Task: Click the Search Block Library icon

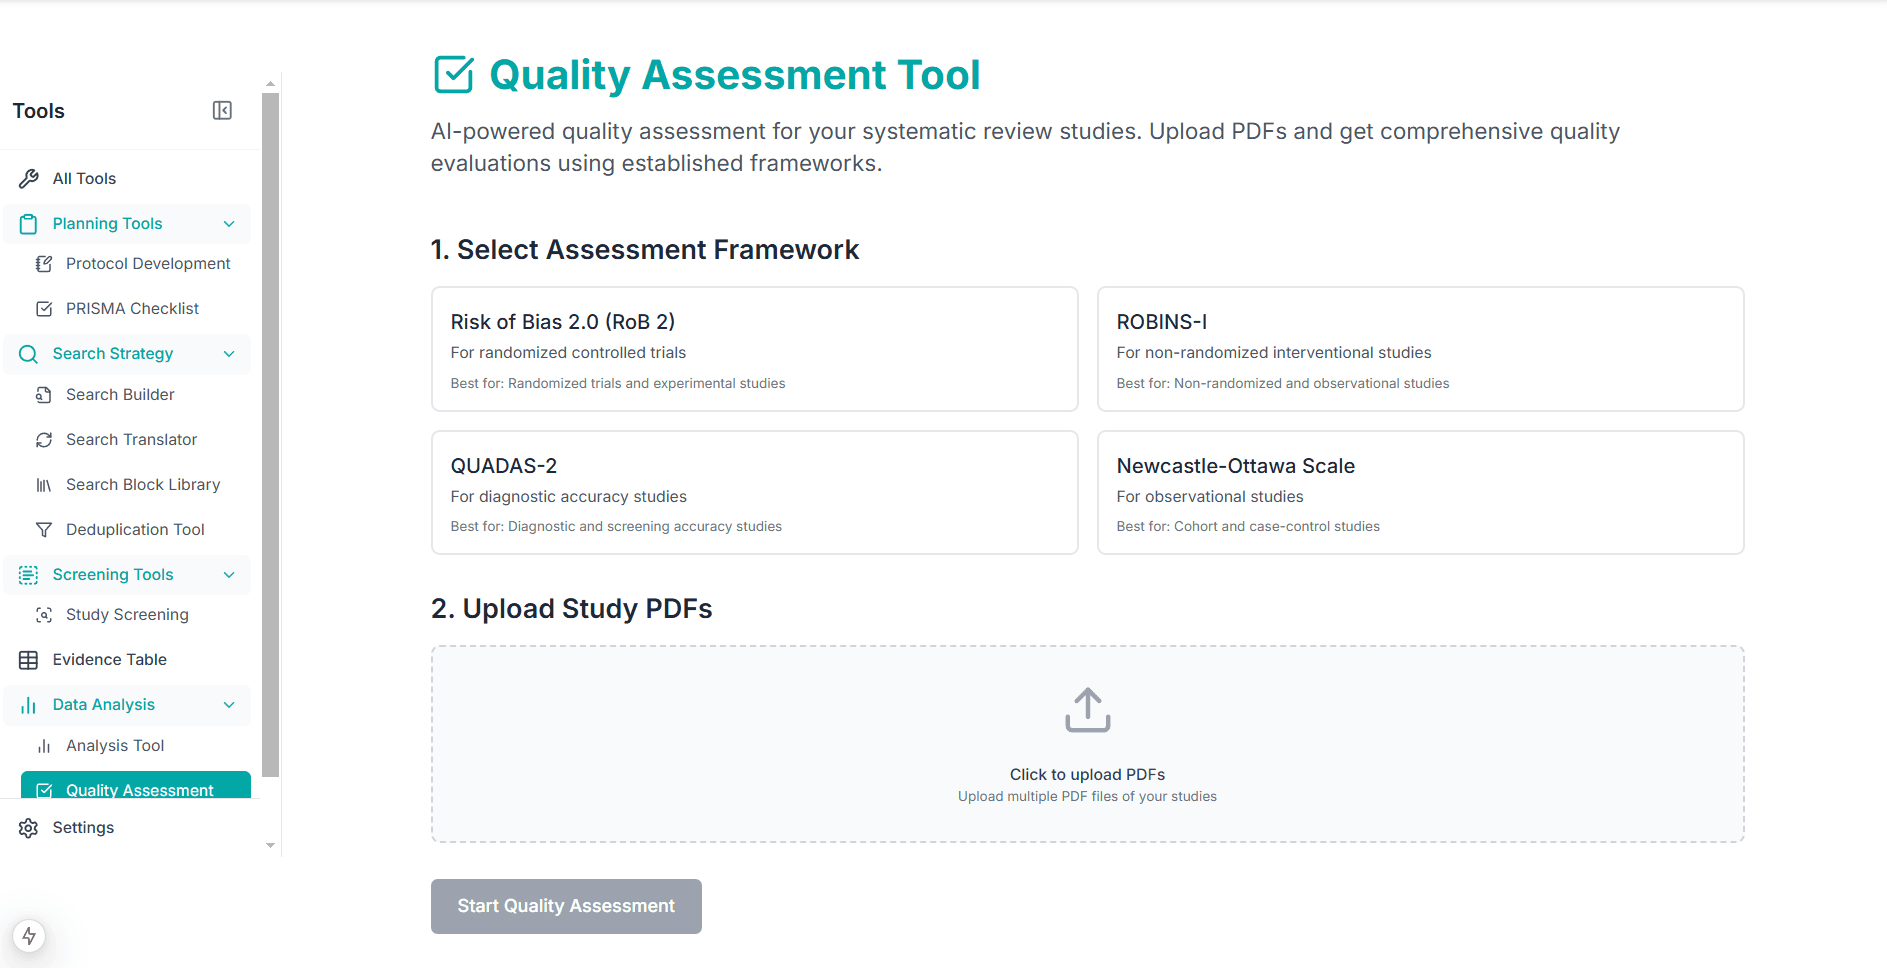Action: point(44,484)
